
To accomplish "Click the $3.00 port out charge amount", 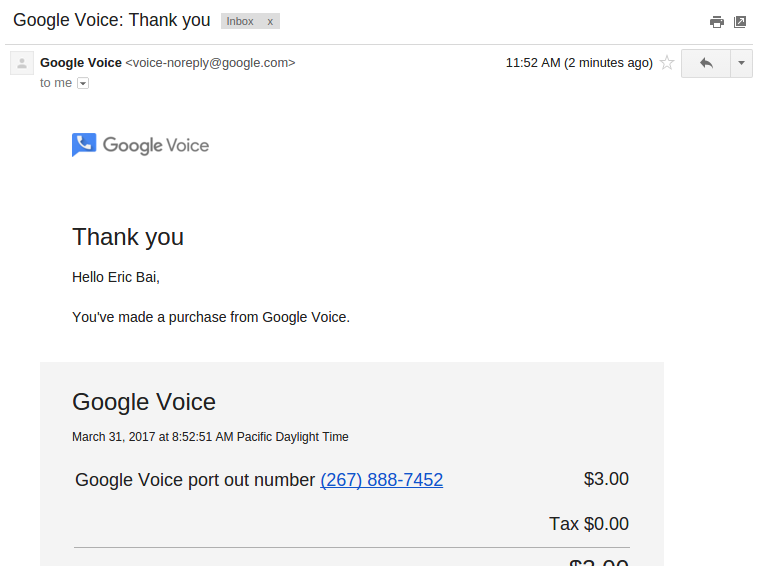I will [x=606, y=479].
